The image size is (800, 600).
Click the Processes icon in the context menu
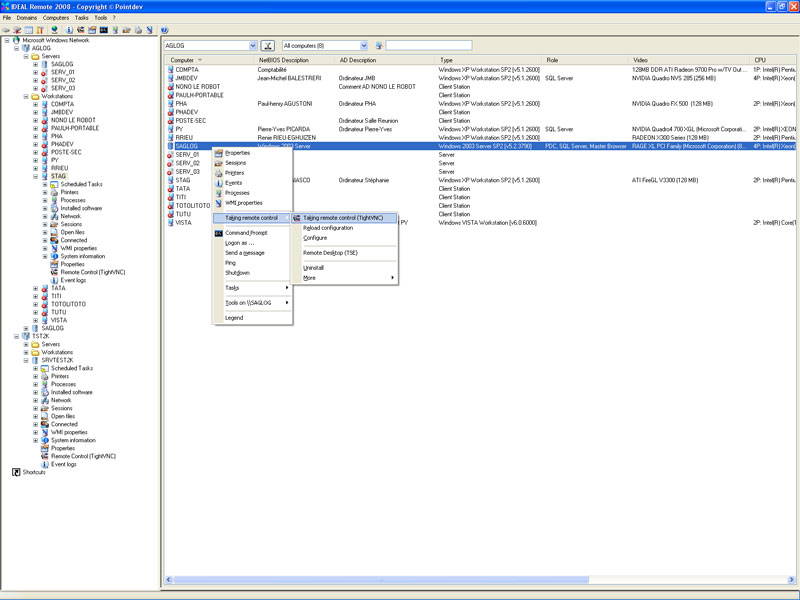[219, 193]
